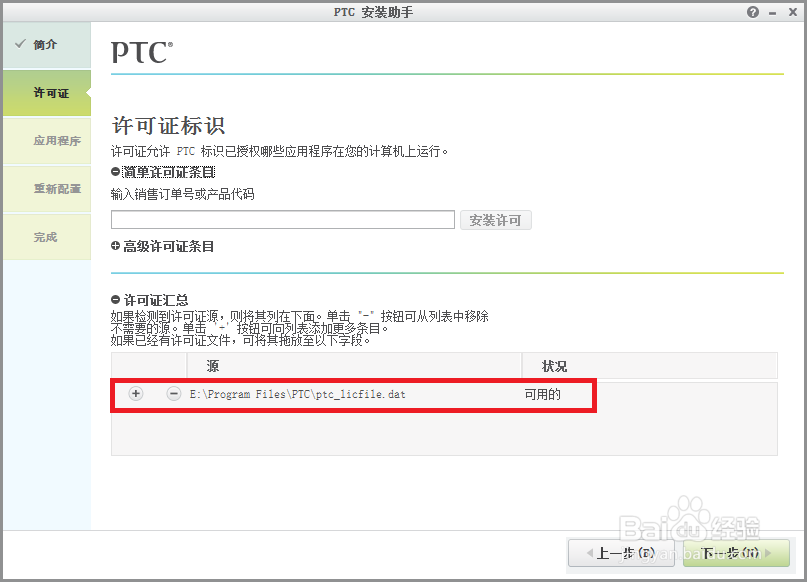Minimize the PTC 安装助手 window
Screen dimensions: 807x582
772,13
